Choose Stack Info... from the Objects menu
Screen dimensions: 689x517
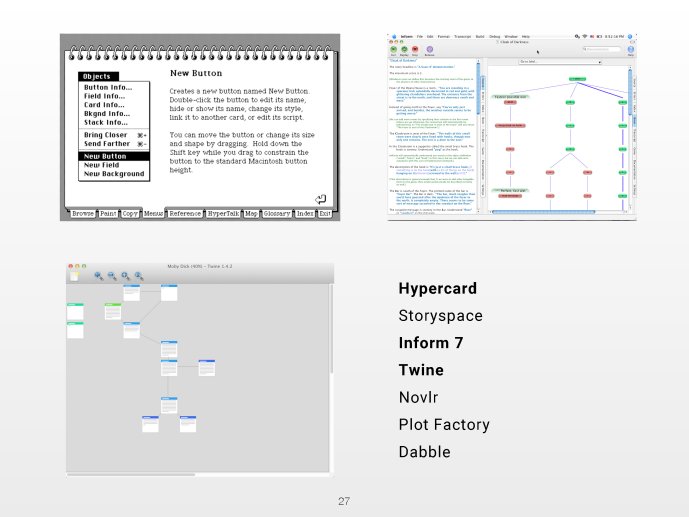106,123
